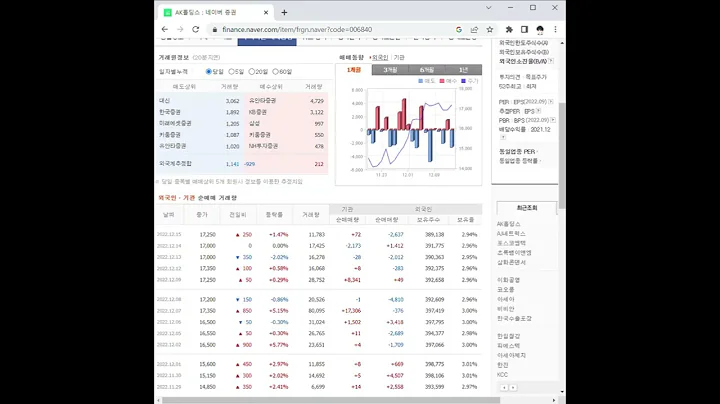The height and width of the screenshot is (404, 720).
Task: Open KCC in the 최근조회 list
Action: [502, 375]
